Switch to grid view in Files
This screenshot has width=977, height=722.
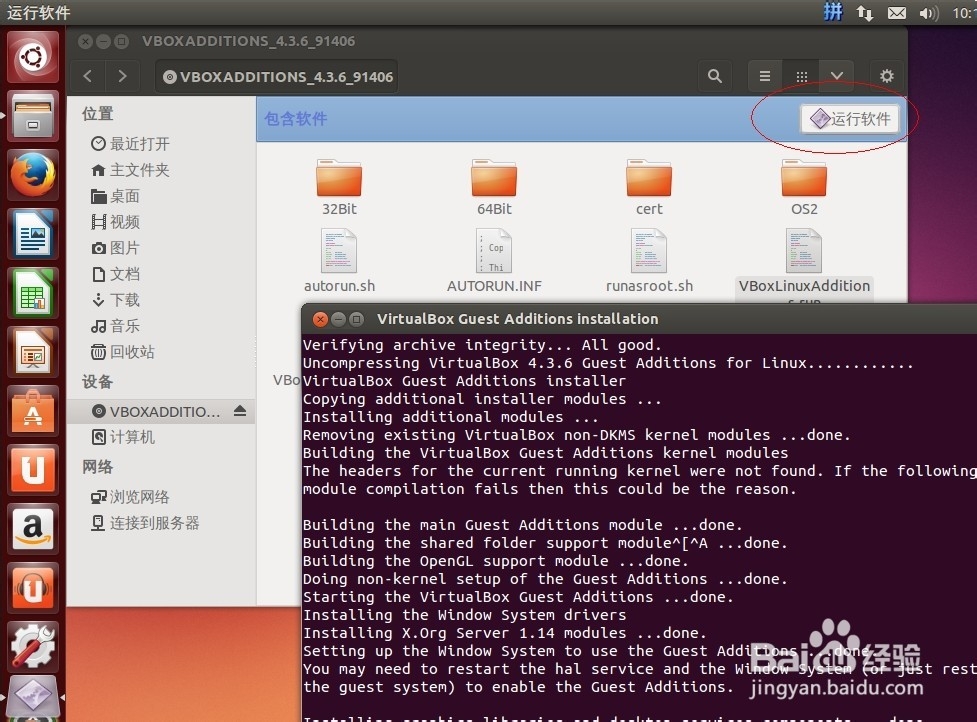point(801,77)
